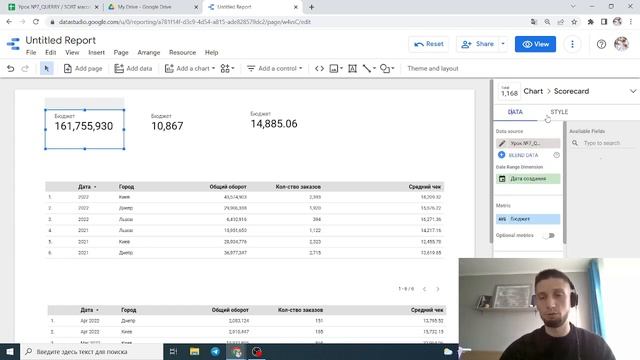Open File Explorer from taskbar

coord(194,351)
